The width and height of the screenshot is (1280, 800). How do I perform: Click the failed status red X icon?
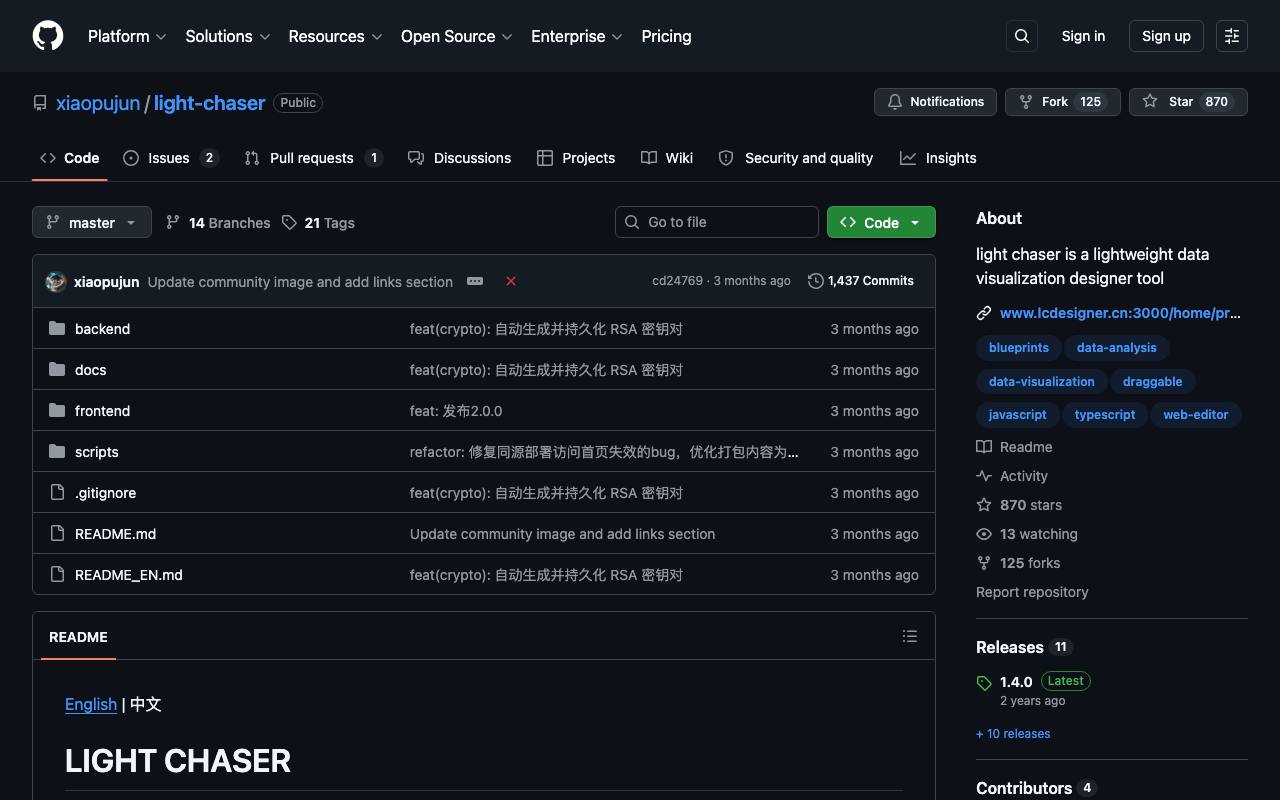point(511,281)
